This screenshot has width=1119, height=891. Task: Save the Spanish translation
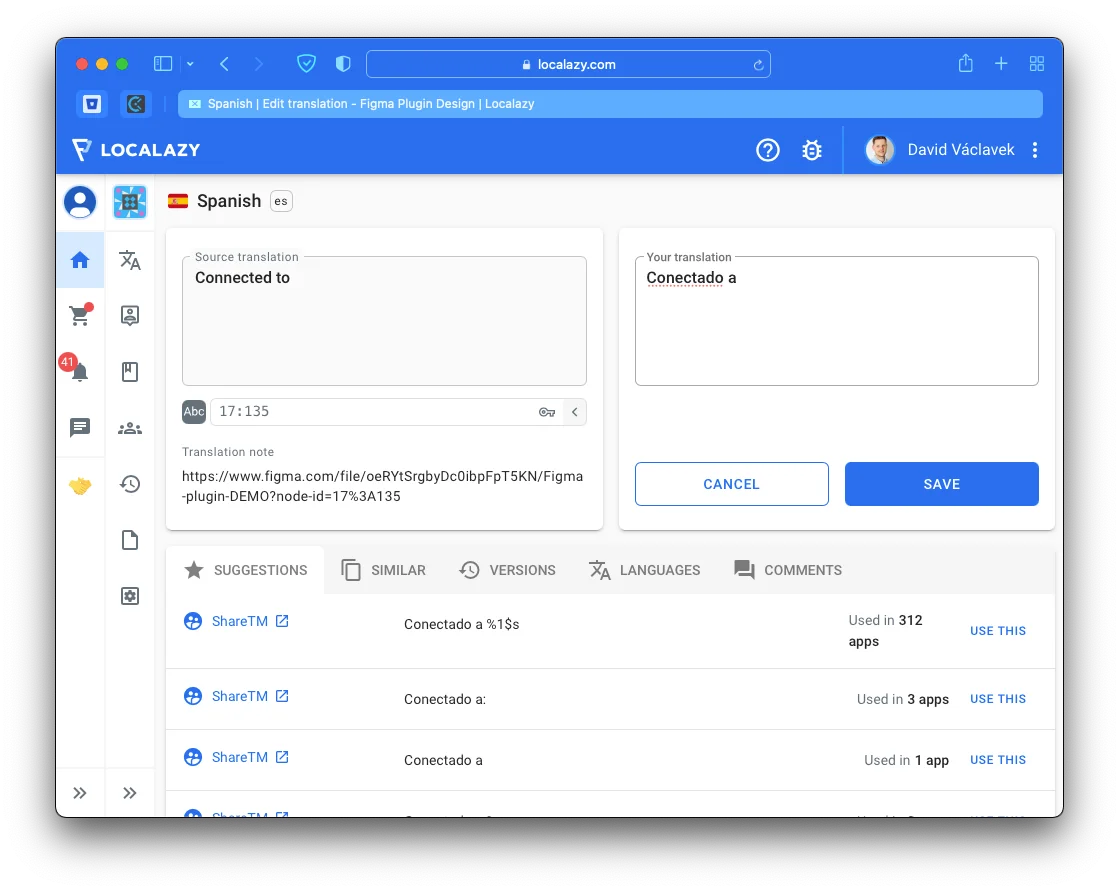(x=941, y=484)
